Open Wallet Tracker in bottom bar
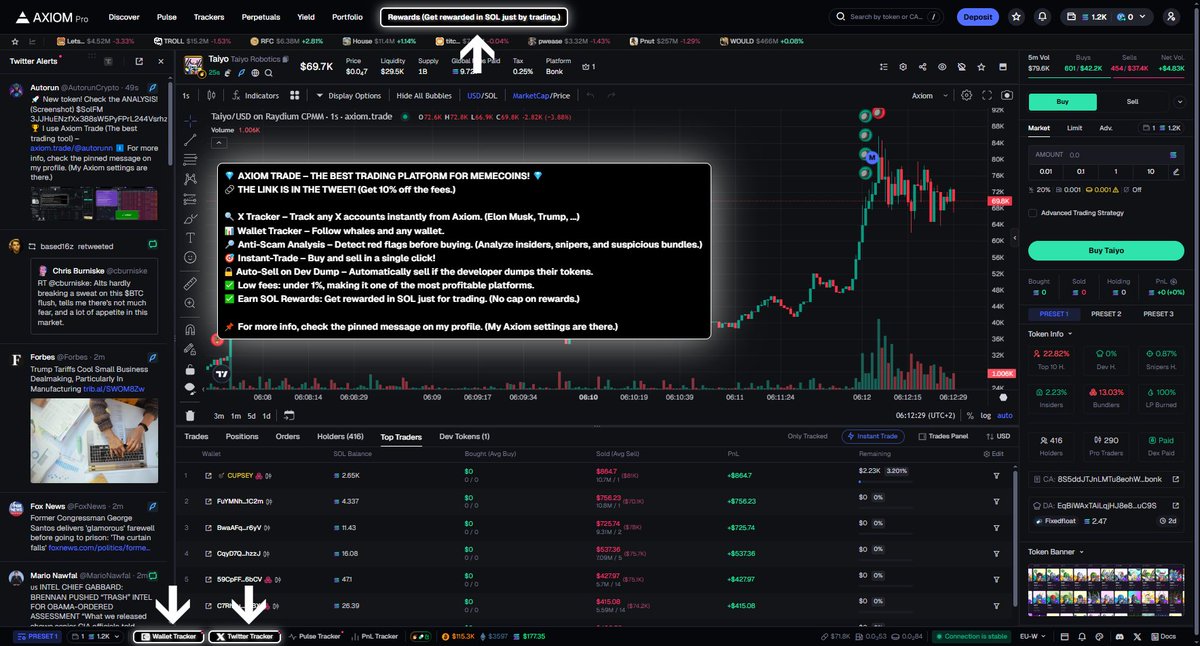The width and height of the screenshot is (1200, 646). [x=169, y=636]
